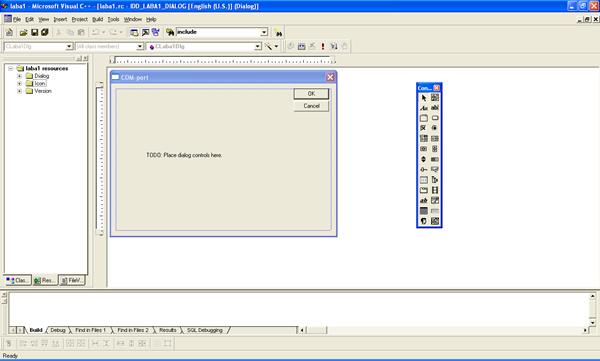Open the Project menu
This screenshot has height=361, width=600.
click(80, 19)
